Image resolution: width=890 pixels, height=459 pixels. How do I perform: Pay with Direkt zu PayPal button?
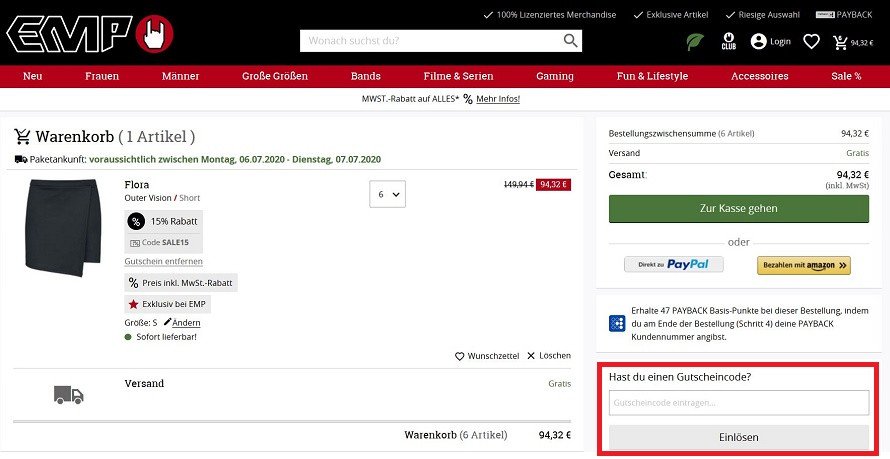point(674,264)
